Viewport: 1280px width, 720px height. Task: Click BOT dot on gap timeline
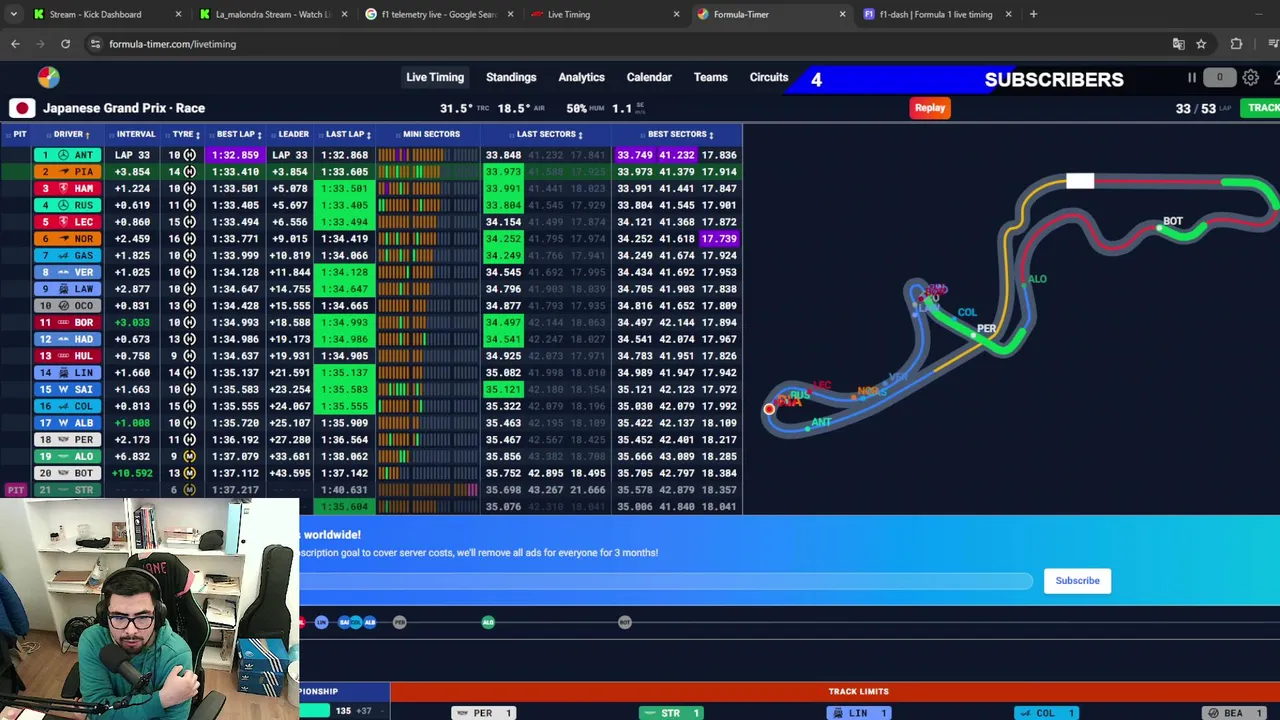[x=625, y=622]
